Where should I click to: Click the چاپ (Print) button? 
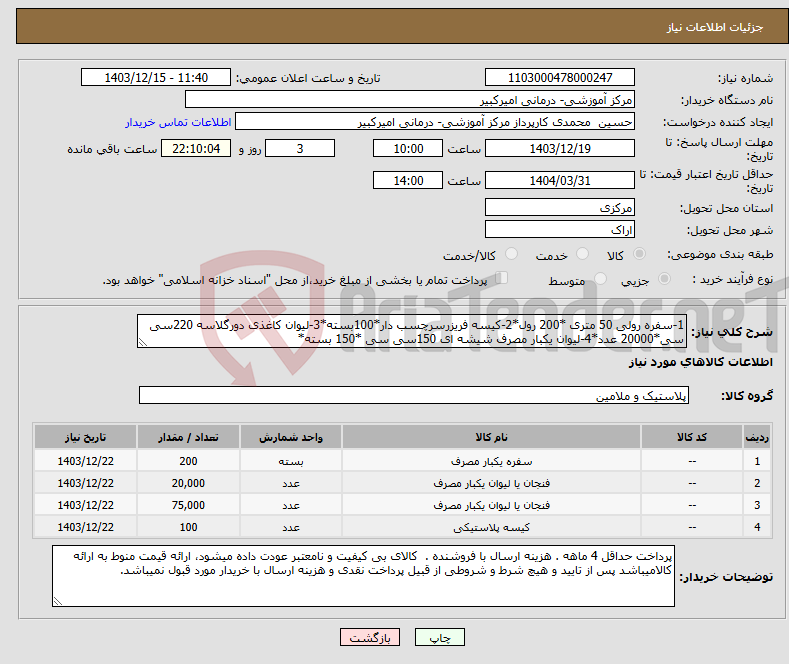pos(439,637)
